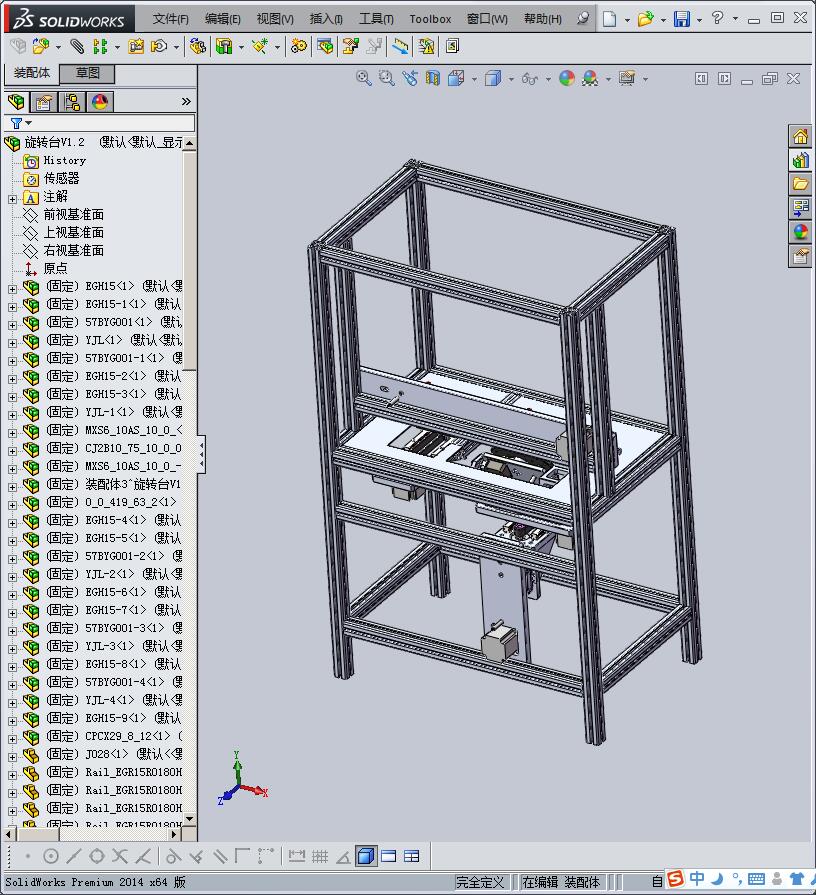Screen dimensions: 816x895
Task: Open the DisplayManager tab icon
Action: [100, 102]
